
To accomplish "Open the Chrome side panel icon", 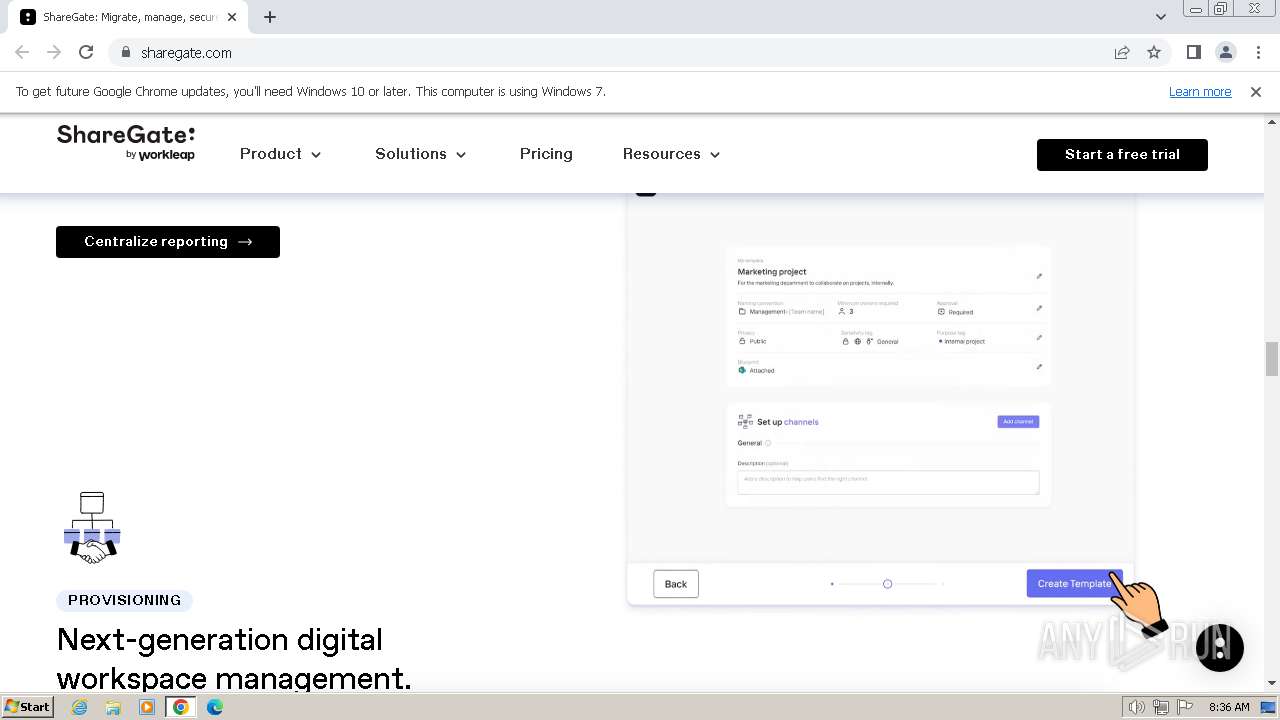I will pyautogui.click(x=1194, y=52).
